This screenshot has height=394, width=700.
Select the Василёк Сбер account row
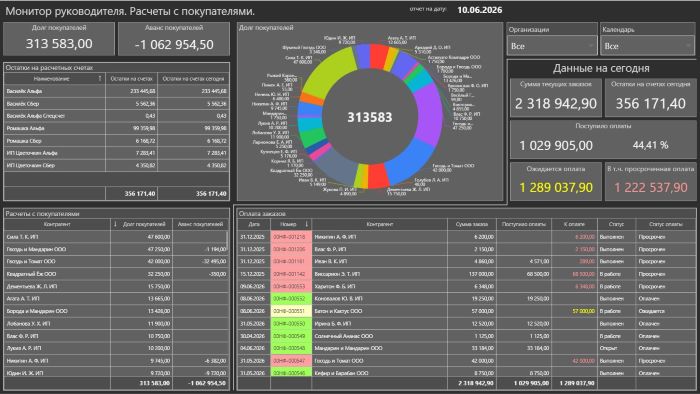[x=117, y=104]
